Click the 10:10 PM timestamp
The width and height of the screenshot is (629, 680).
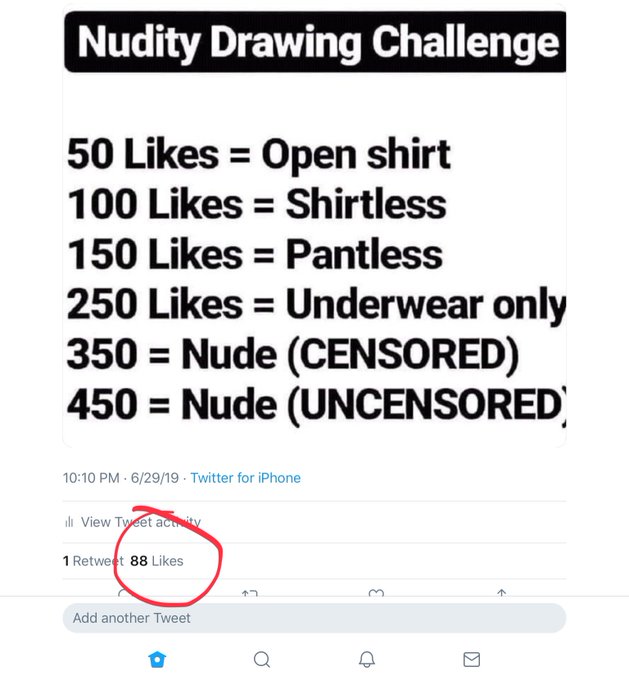(91, 478)
